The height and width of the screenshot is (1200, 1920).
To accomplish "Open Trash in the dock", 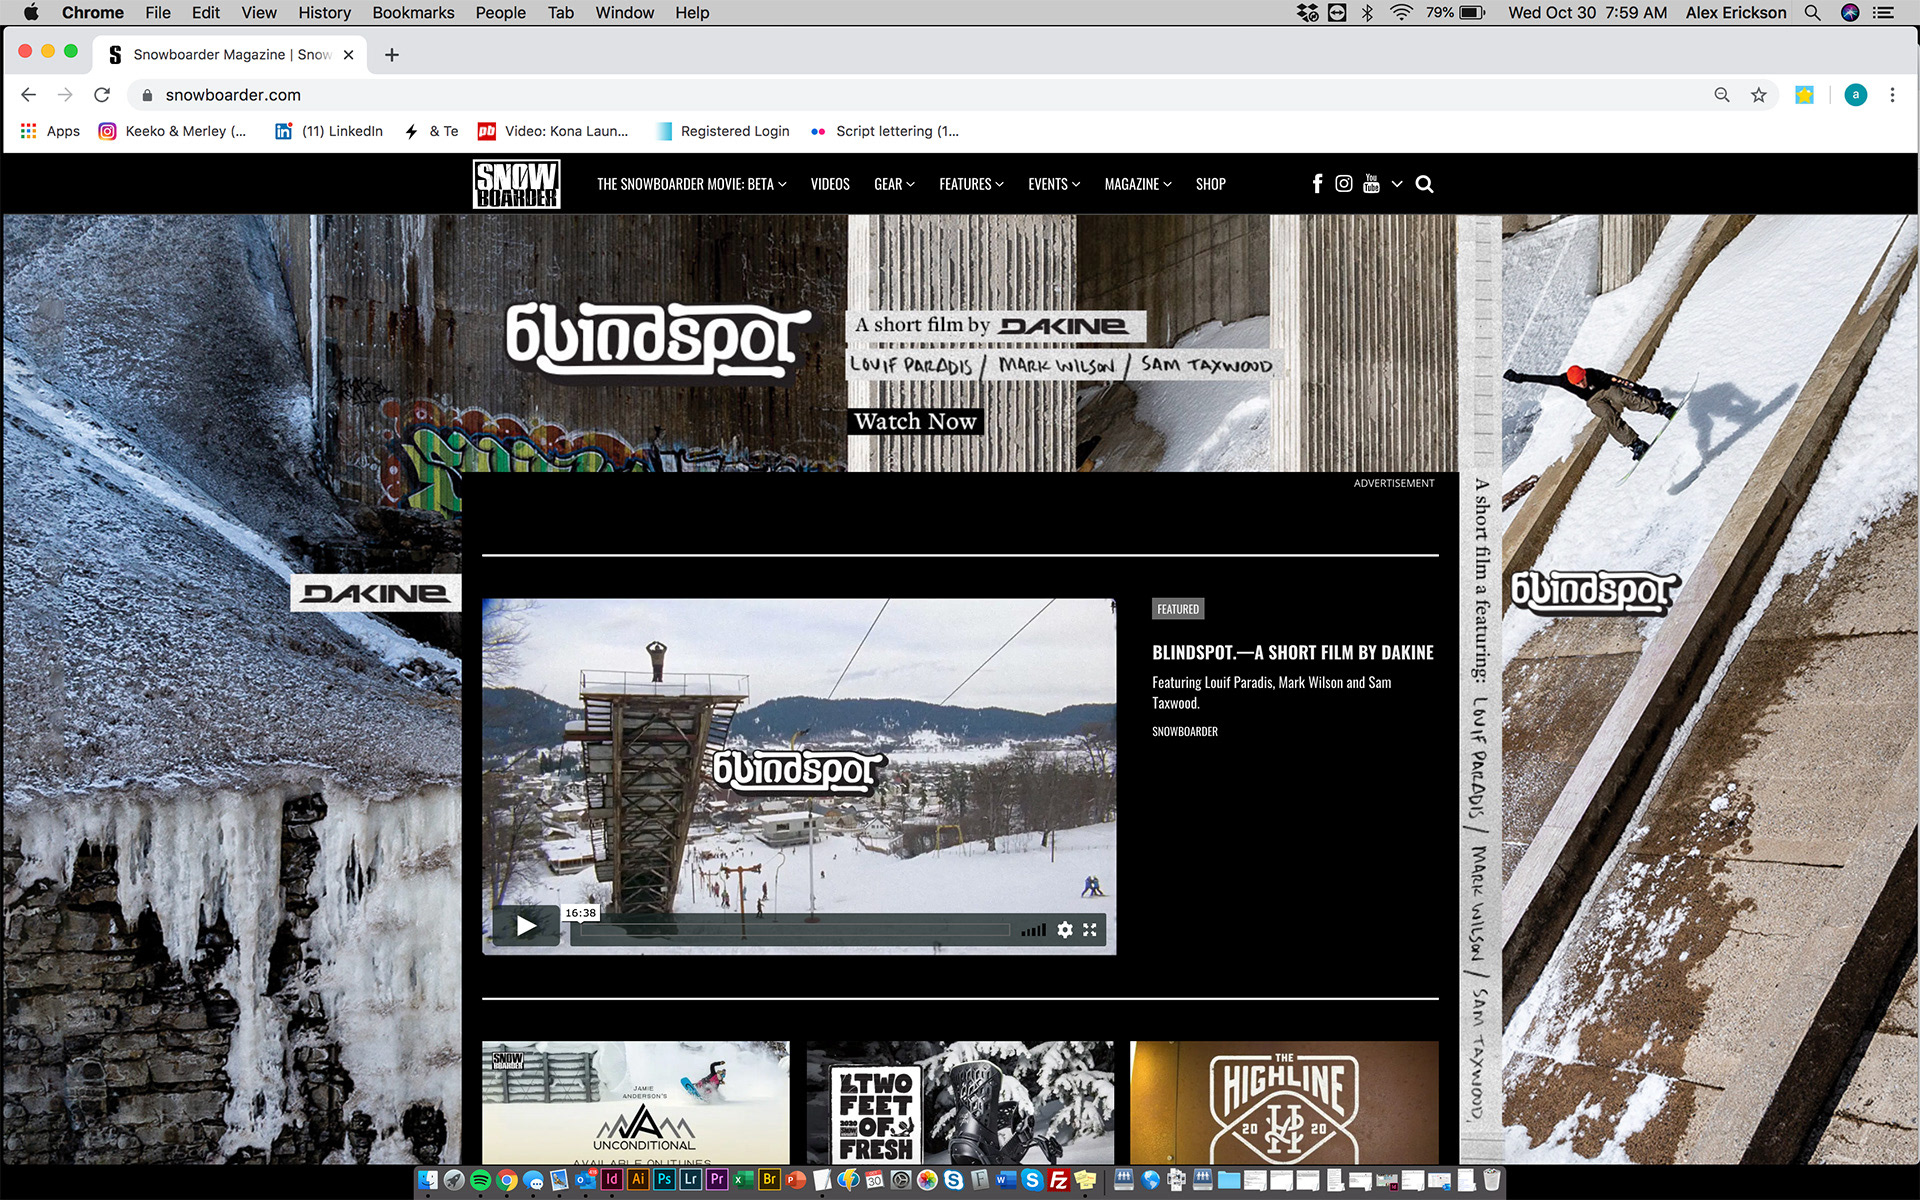I will click(x=1492, y=1180).
